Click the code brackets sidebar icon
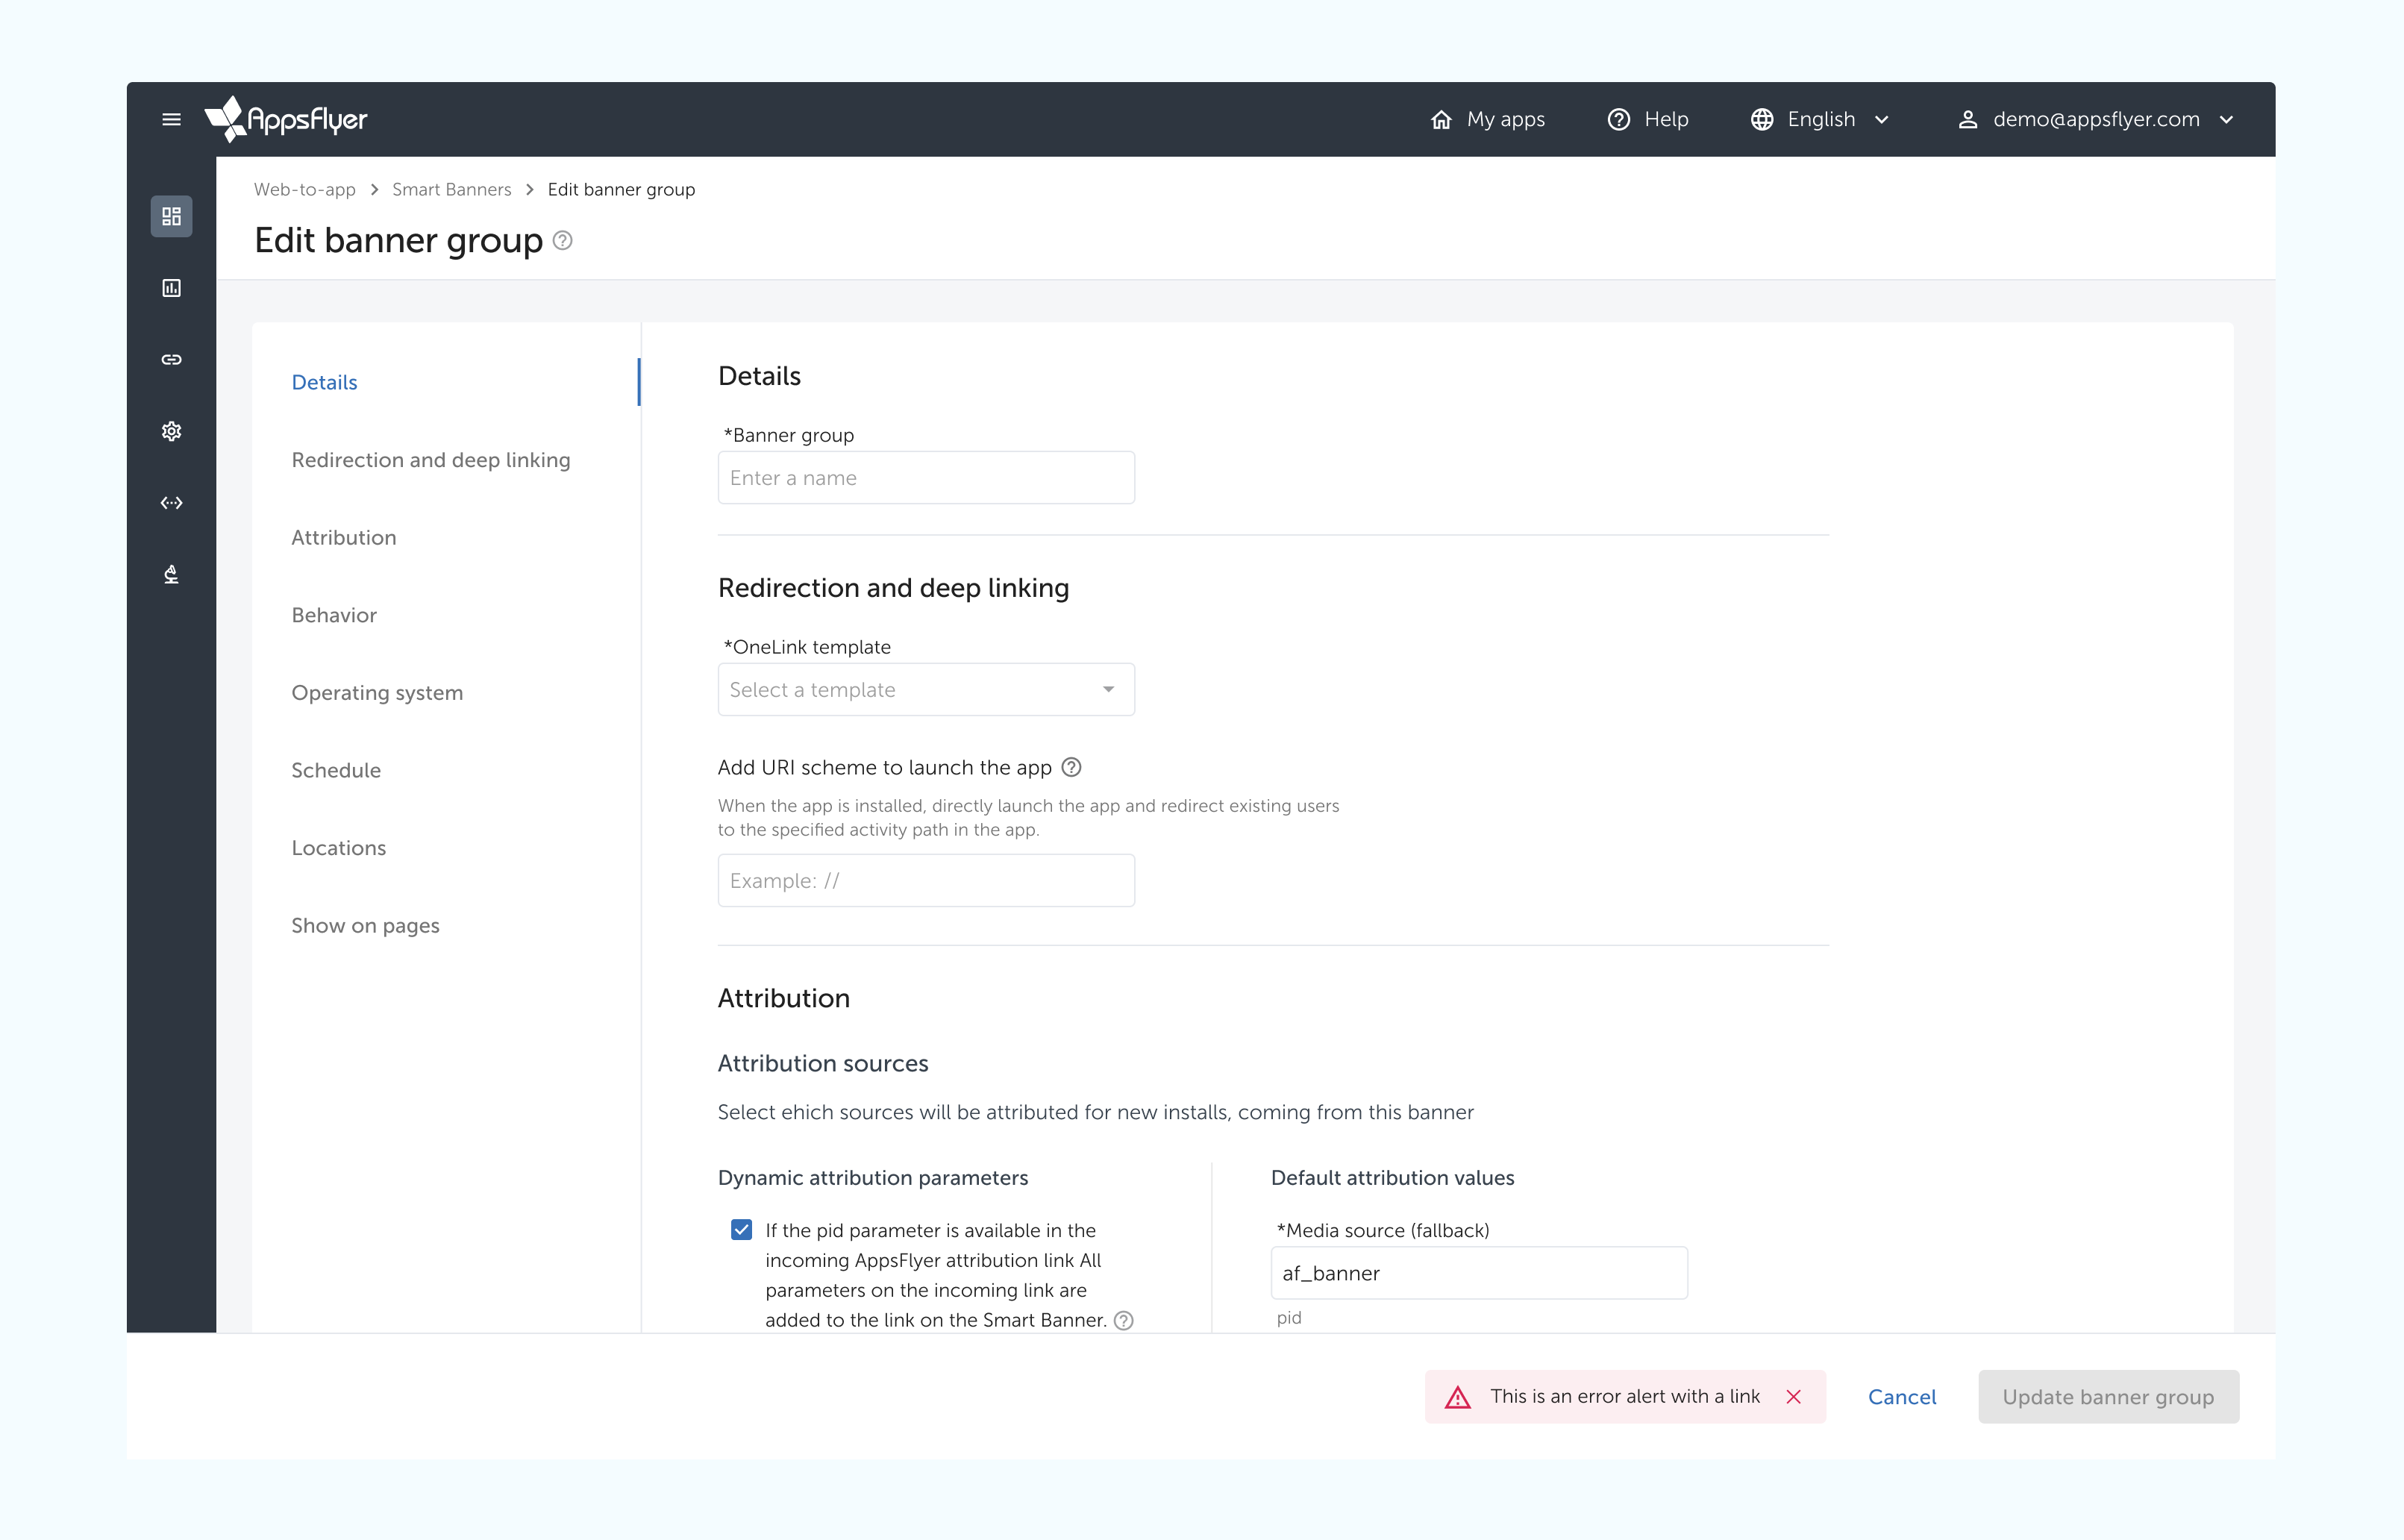 (x=171, y=503)
